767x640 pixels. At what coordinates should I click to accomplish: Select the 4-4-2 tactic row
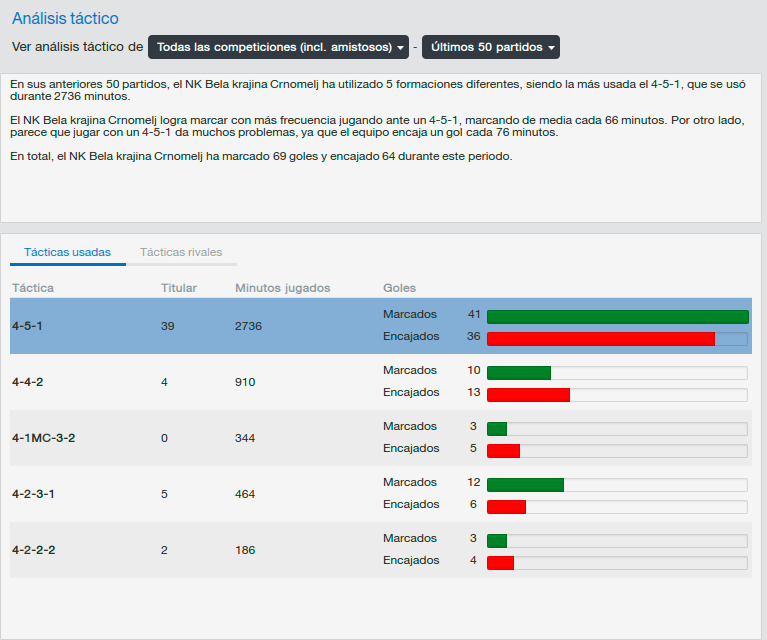coord(381,382)
